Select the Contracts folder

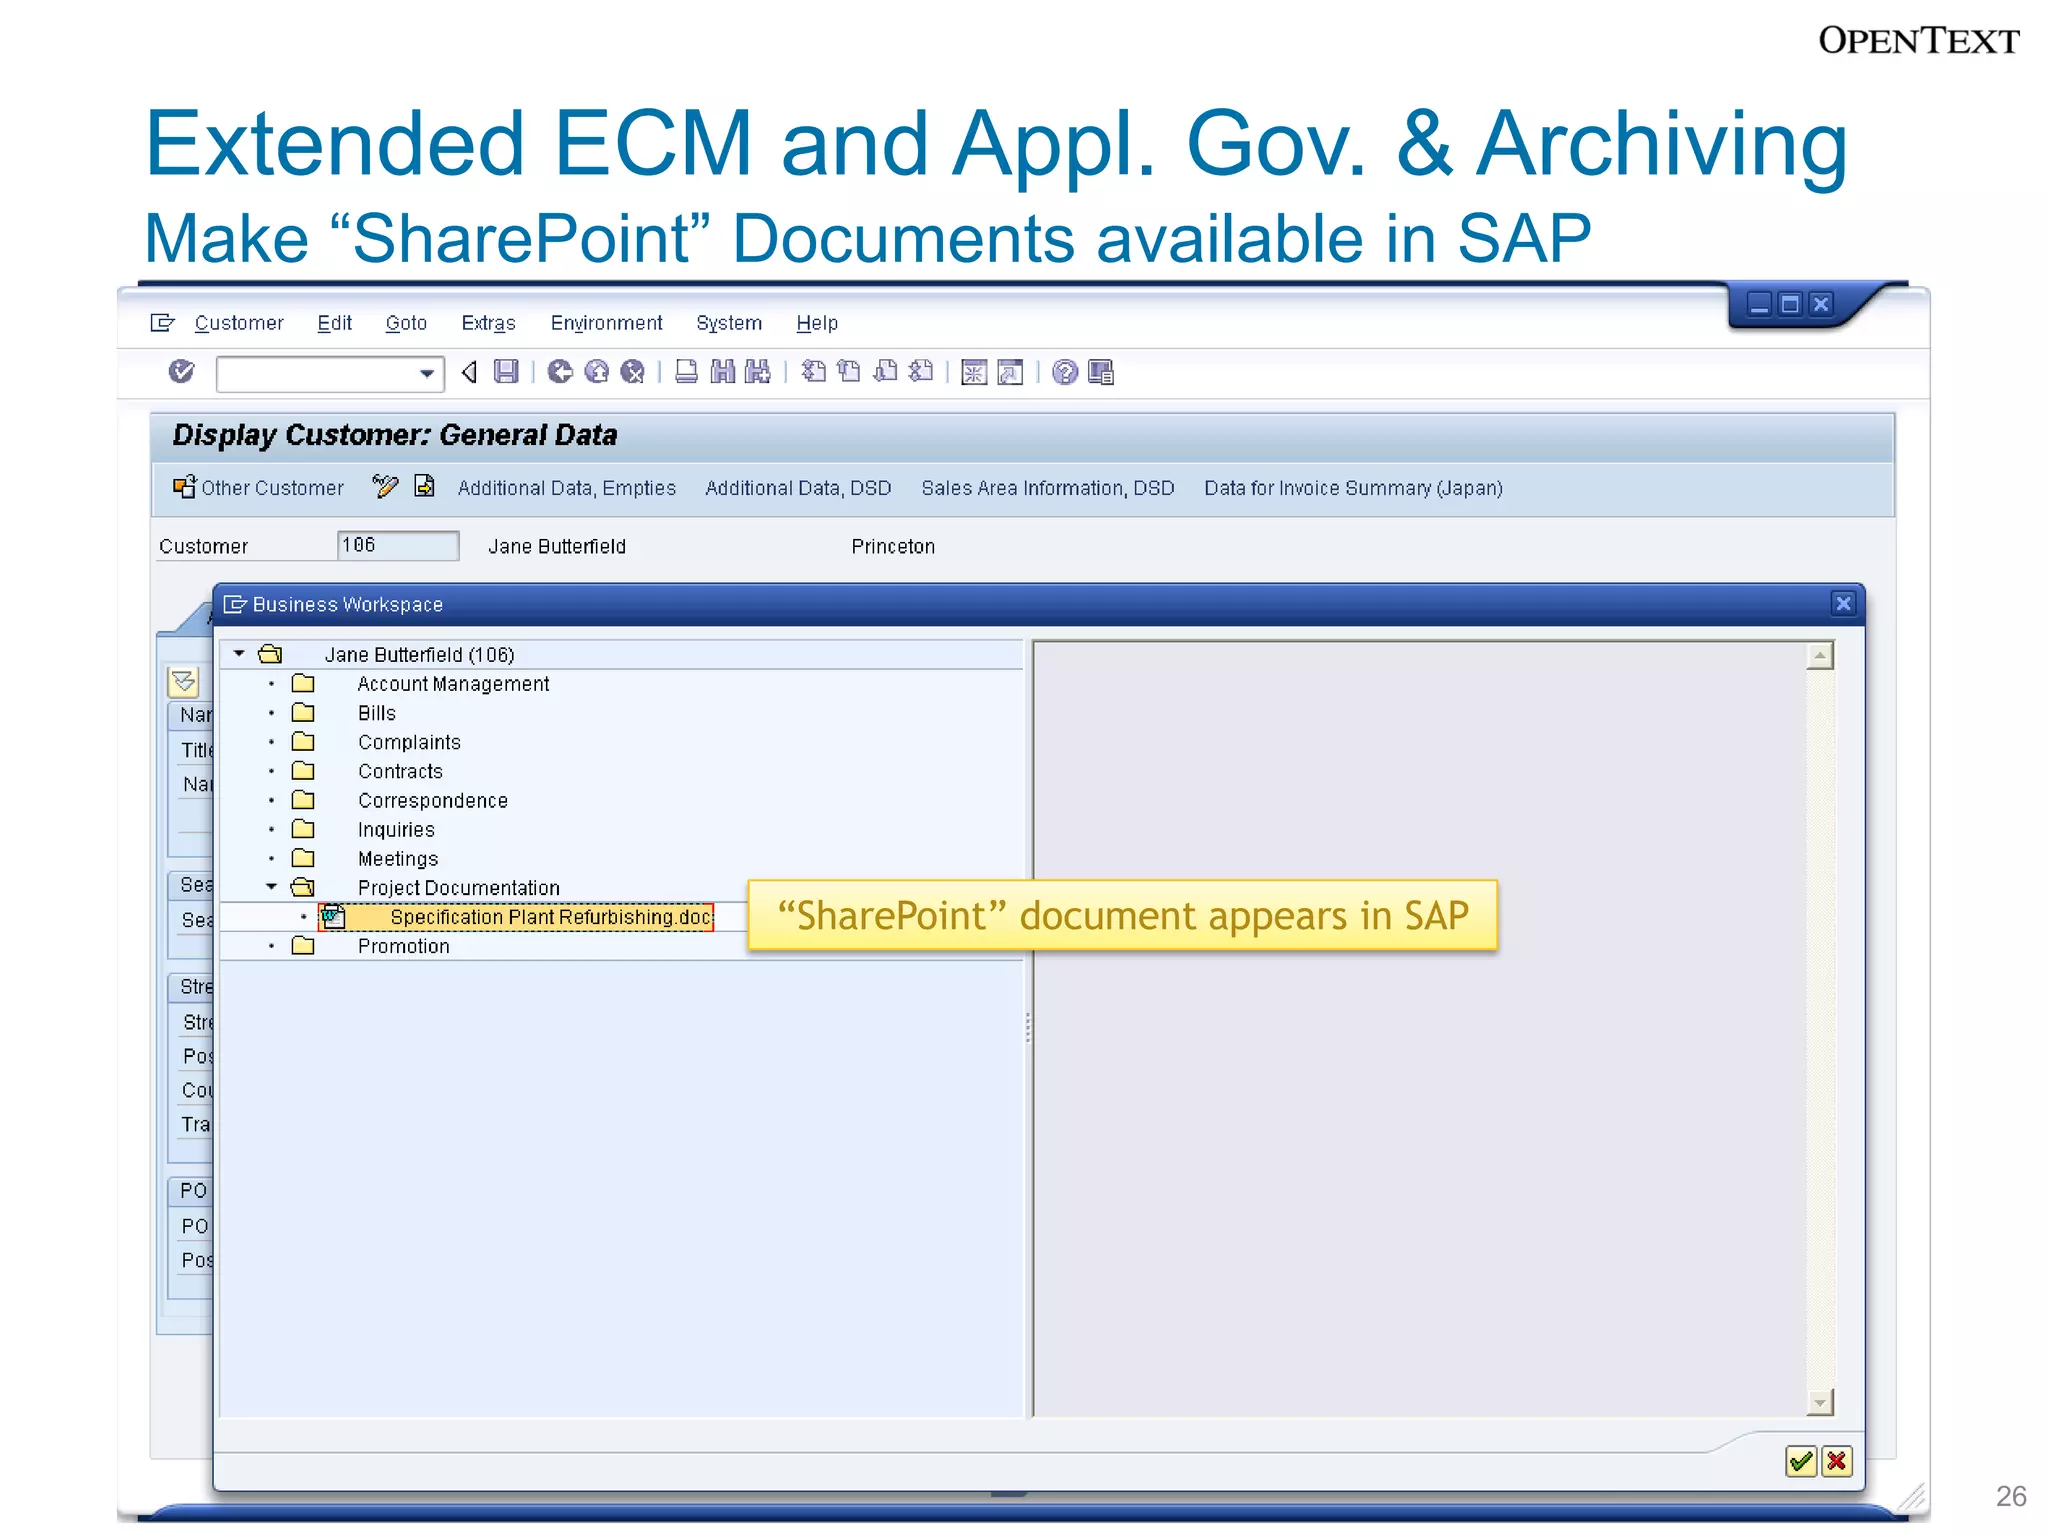coord(400,771)
